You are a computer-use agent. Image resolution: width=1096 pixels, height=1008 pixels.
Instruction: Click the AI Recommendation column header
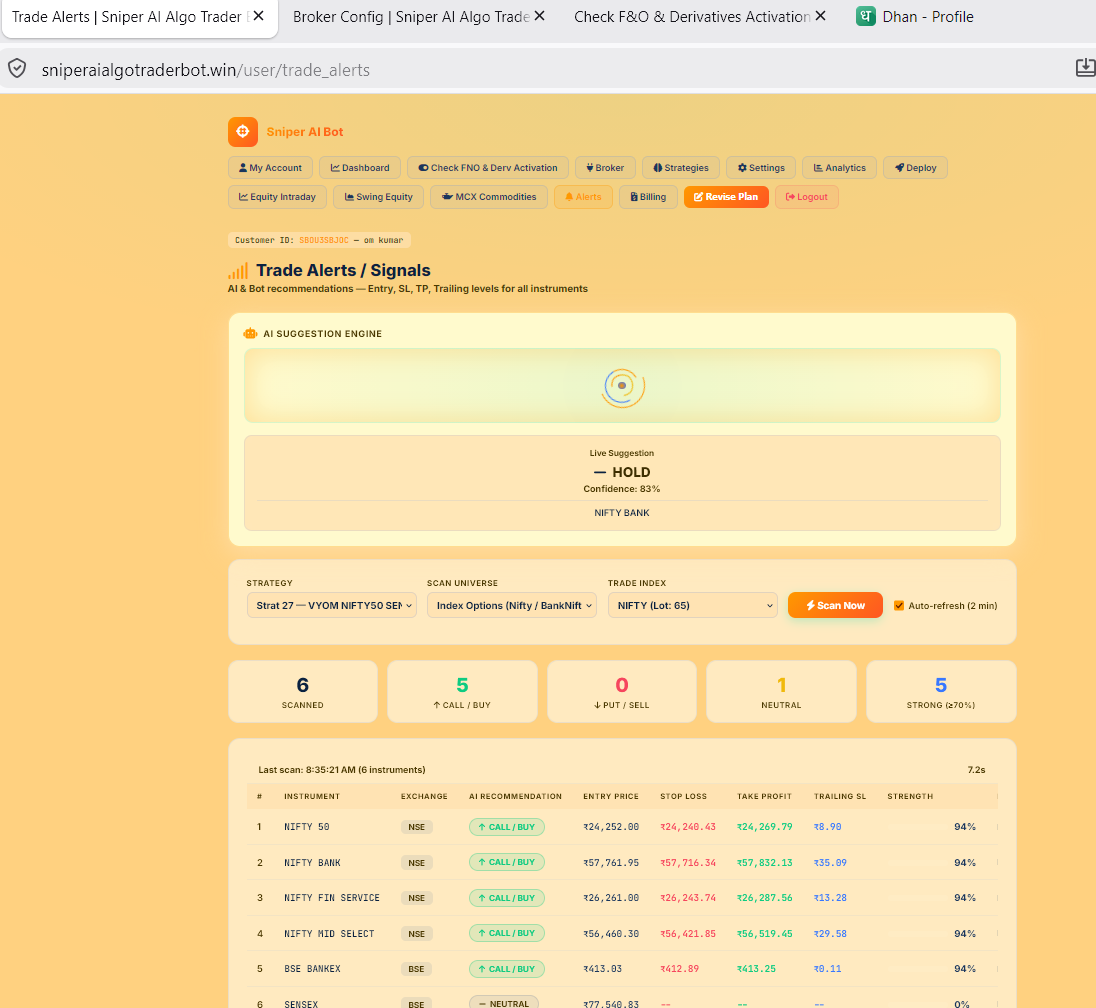click(515, 796)
